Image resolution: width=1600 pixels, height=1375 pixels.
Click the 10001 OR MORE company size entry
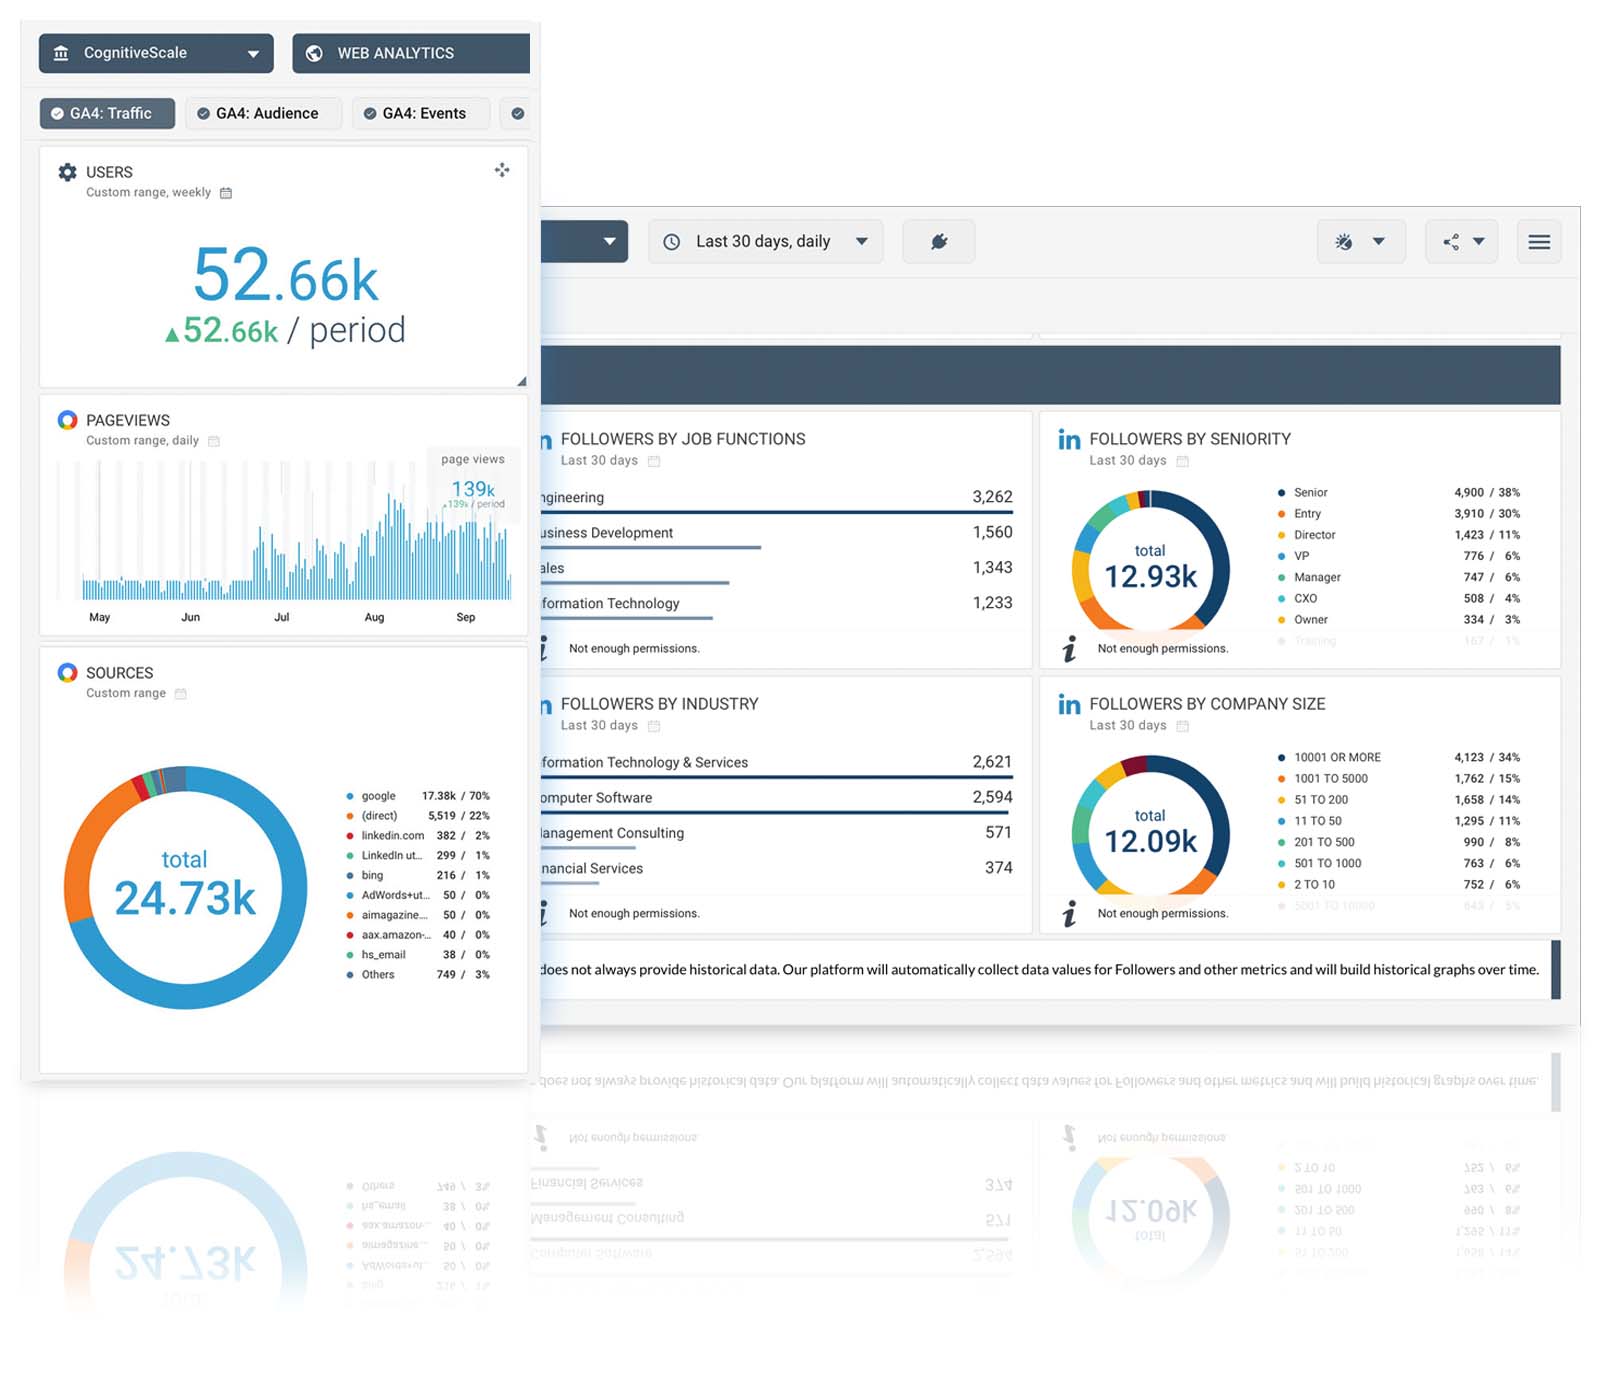point(1398,758)
